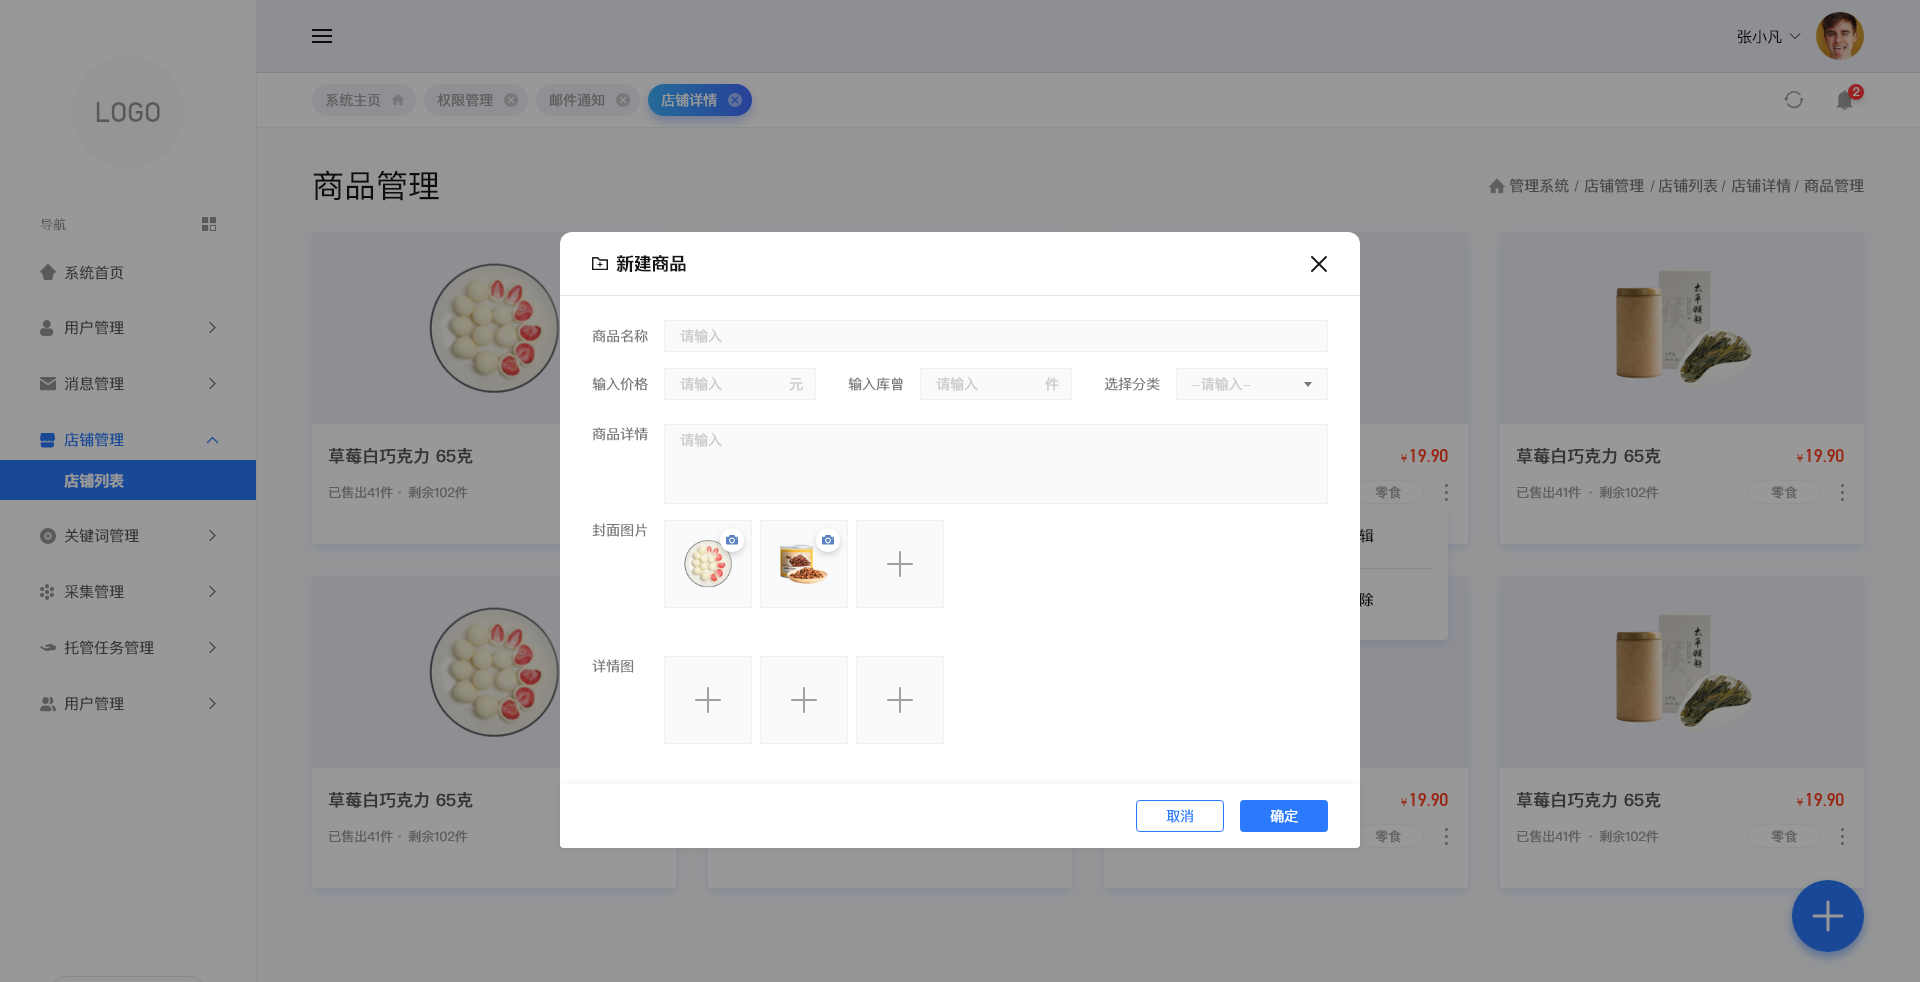Focus the 商品详情 text area

pos(996,464)
